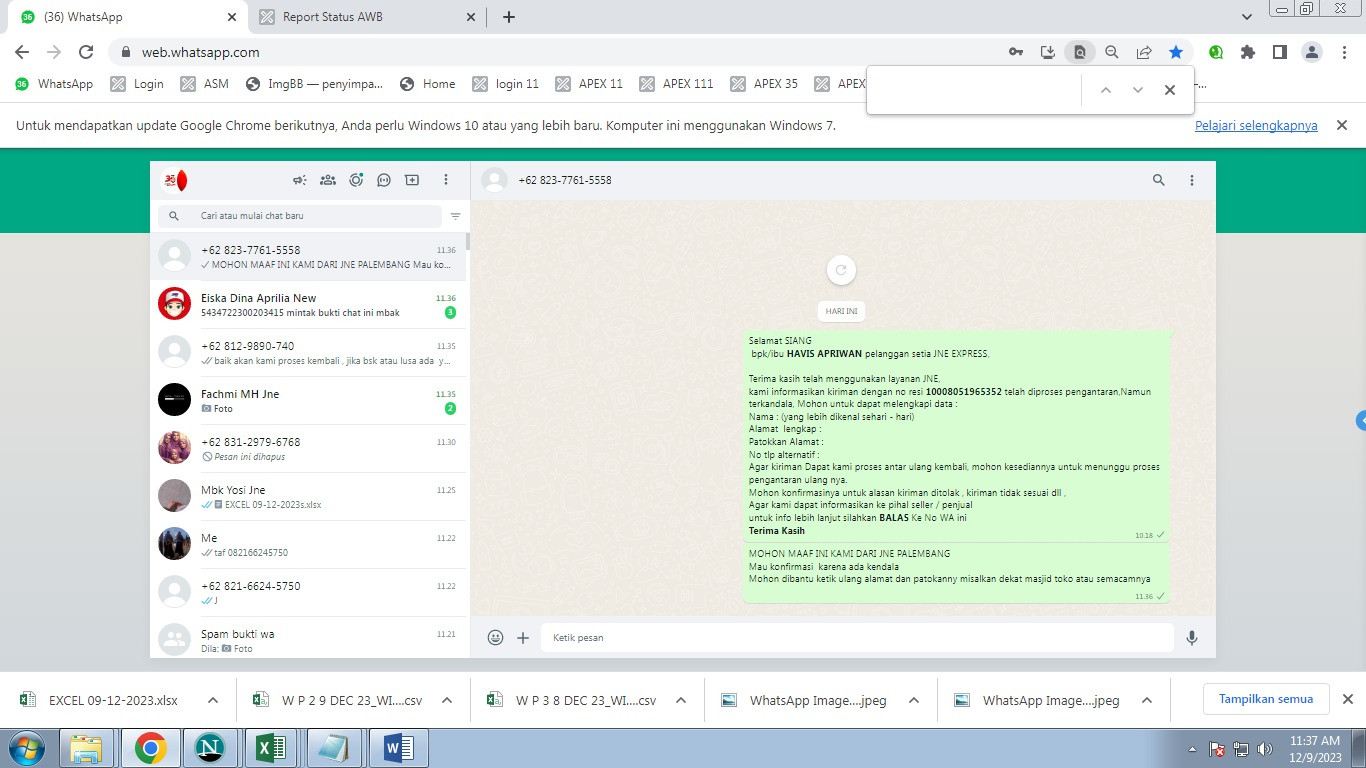1366x768 pixels.
Task: Expand options for EXCEL 09-12-2023.xlsx download
Action: tap(213, 700)
